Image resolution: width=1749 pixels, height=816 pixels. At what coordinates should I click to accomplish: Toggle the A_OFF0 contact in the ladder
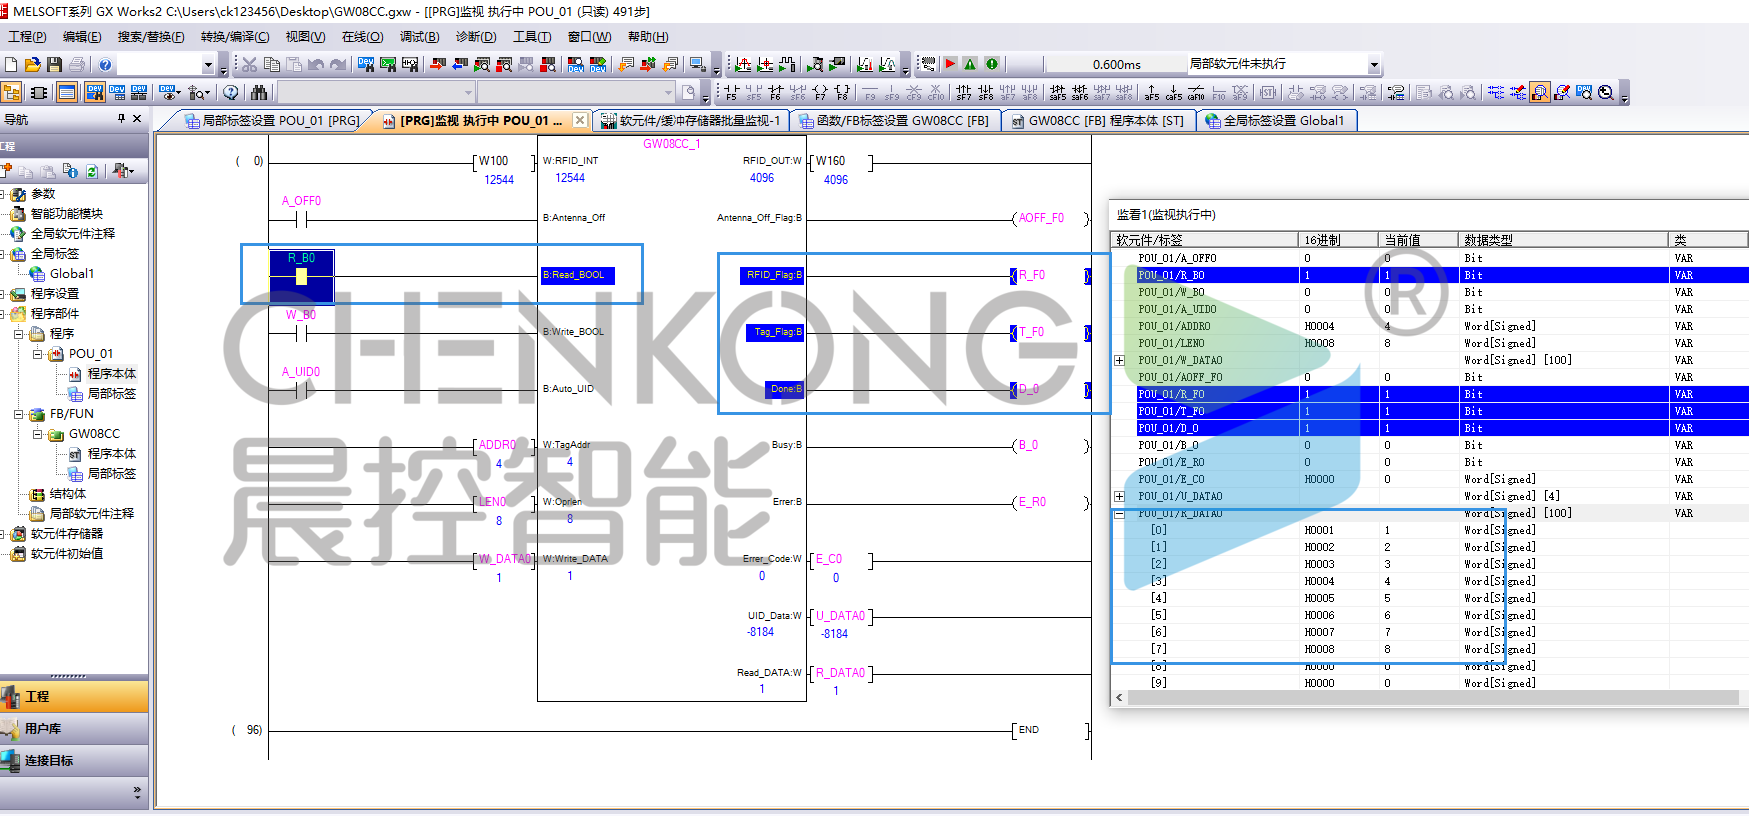pyautogui.click(x=301, y=219)
